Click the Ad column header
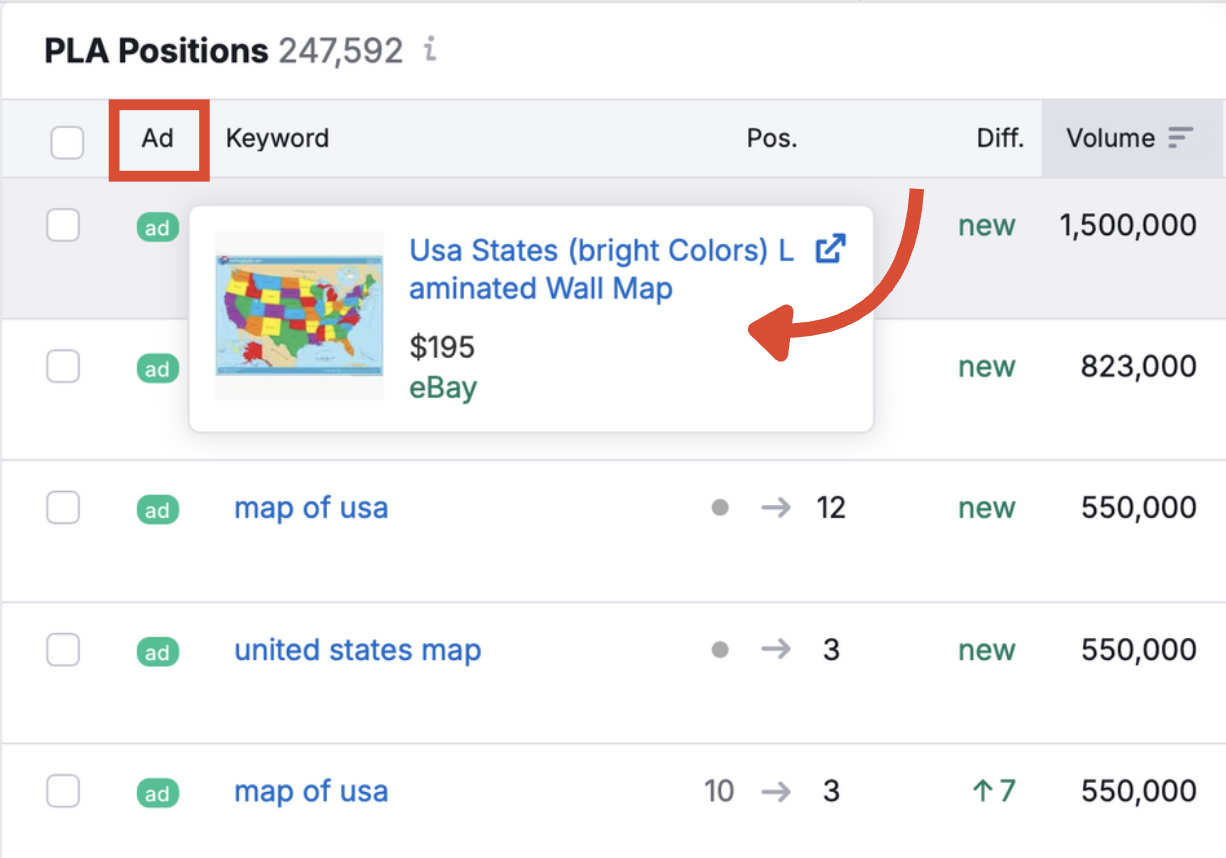 158,138
